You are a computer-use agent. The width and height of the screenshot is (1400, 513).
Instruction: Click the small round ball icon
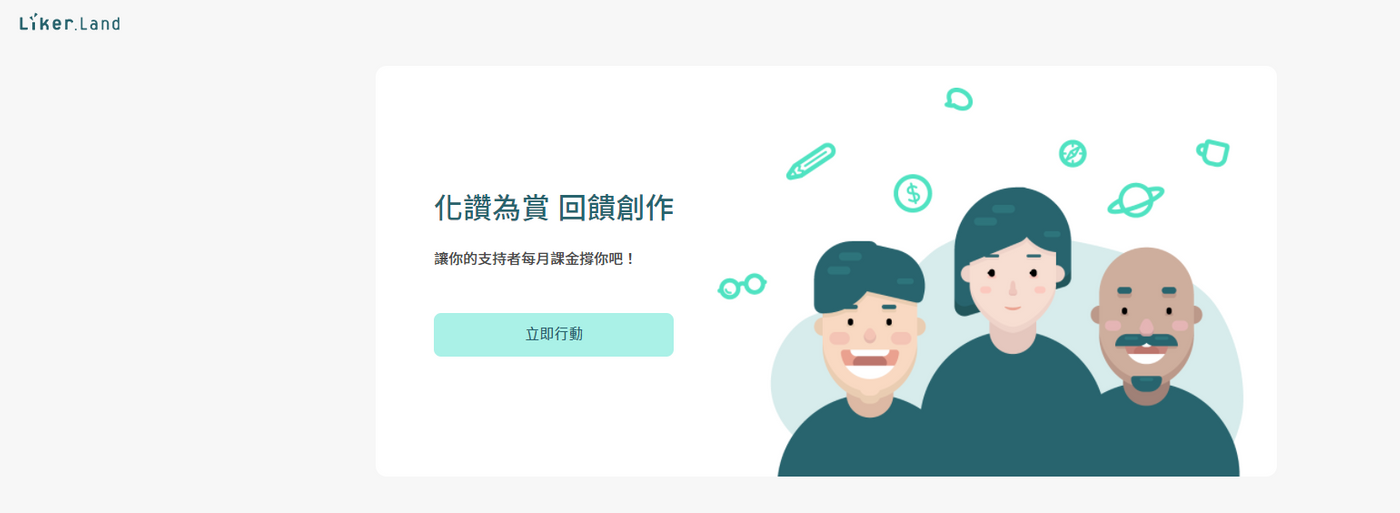[1073, 153]
